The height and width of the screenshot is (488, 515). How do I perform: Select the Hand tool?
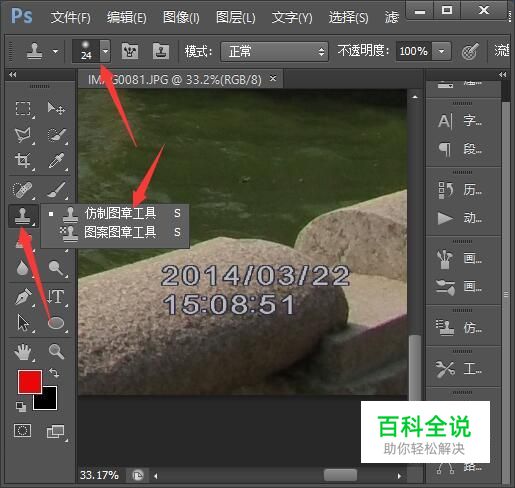[23, 352]
